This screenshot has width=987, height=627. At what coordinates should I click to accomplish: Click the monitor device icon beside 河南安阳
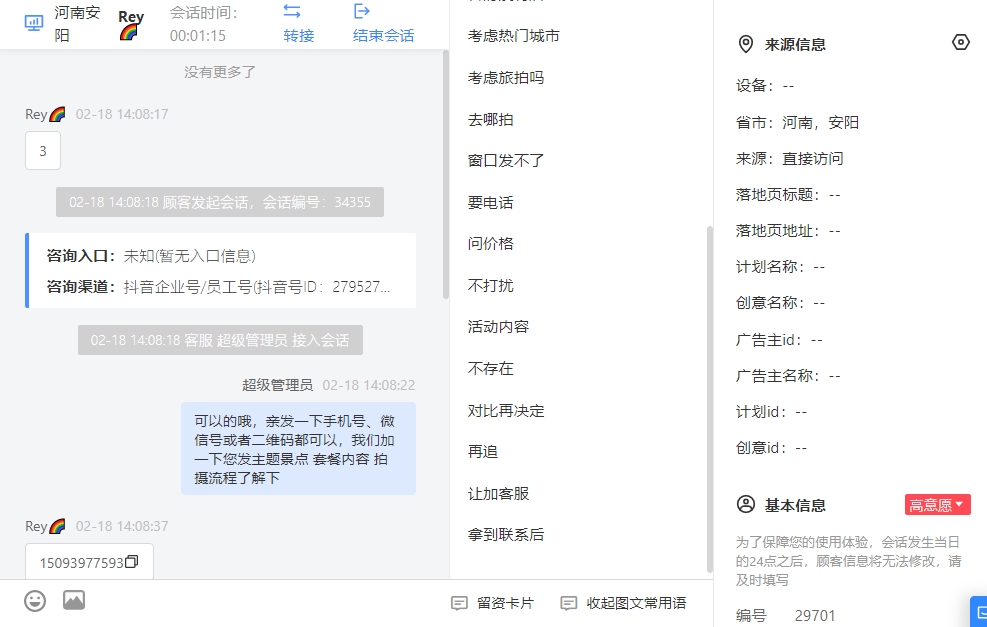tap(33, 23)
